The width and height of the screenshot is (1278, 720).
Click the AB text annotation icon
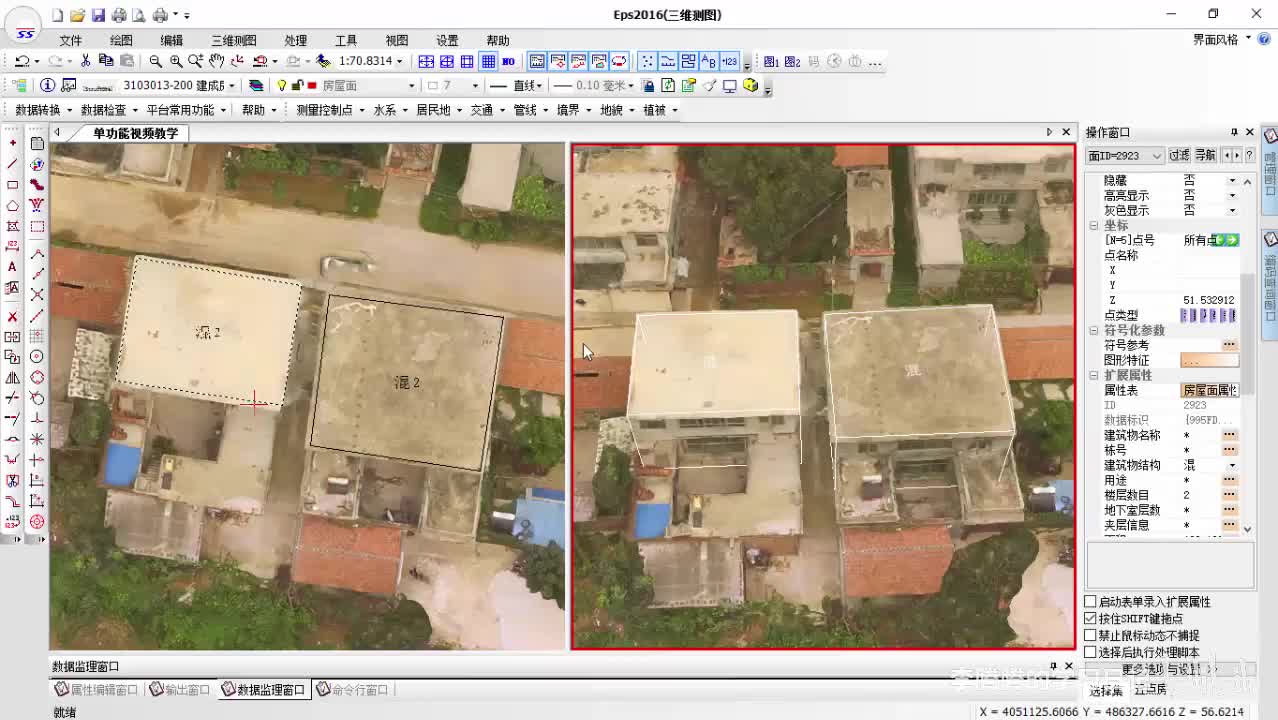[709, 61]
